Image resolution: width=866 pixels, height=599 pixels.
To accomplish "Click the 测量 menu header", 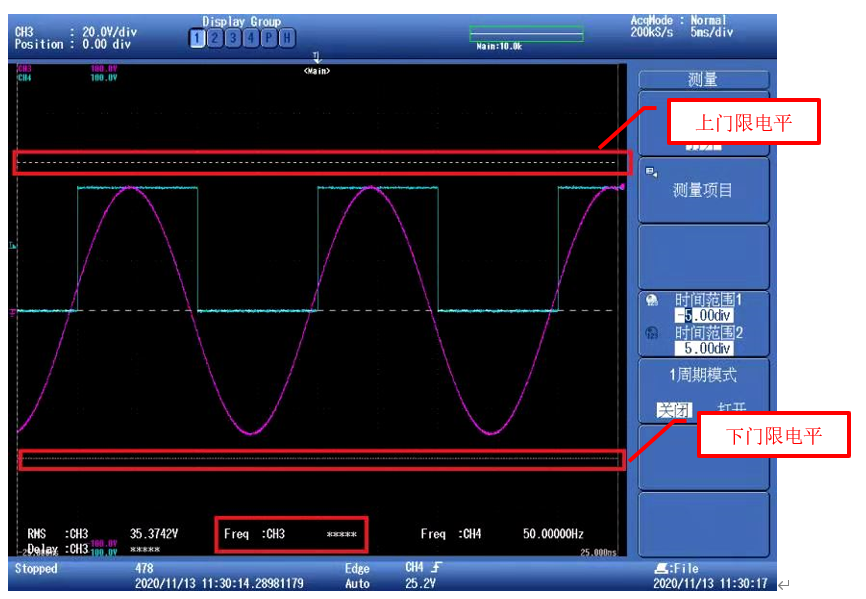I will click(x=703, y=80).
